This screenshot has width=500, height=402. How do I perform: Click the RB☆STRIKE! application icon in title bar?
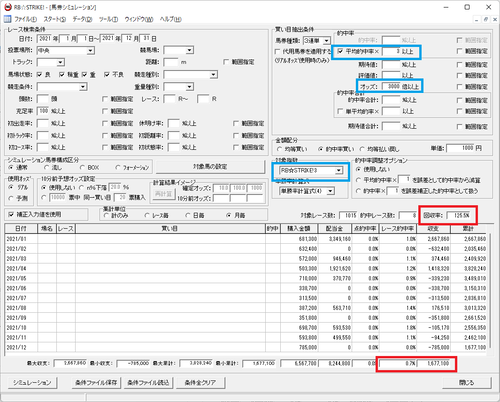point(8,7)
